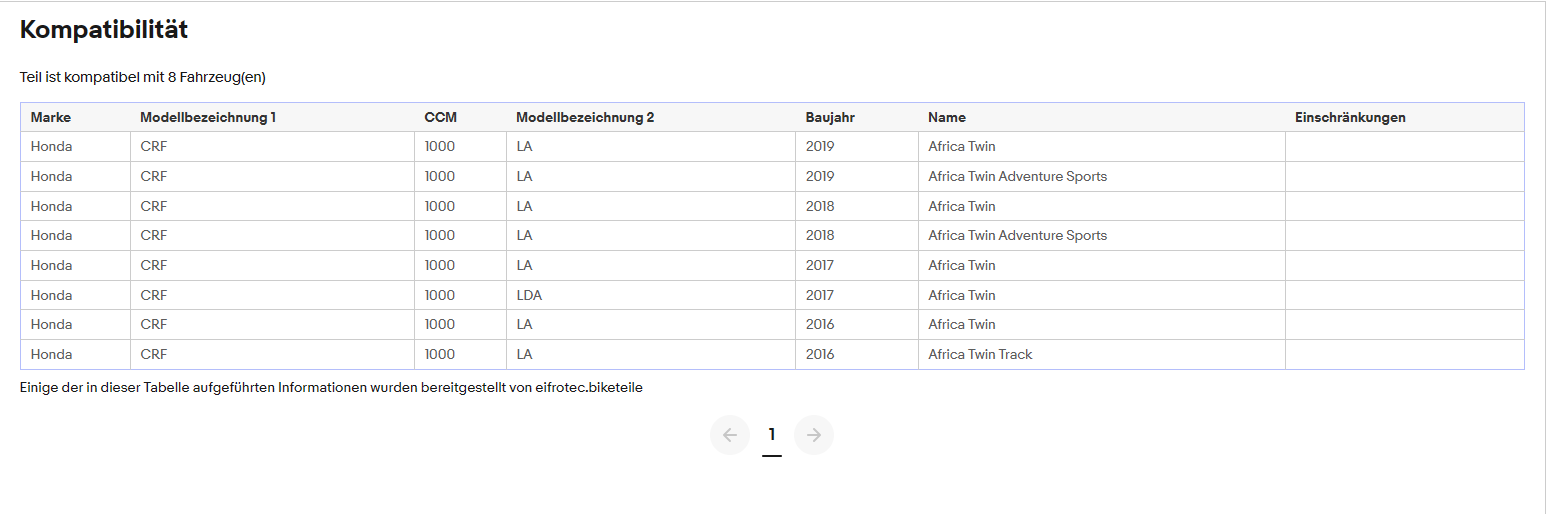Click the next page arrow button
Screen dimensions: 1549x514
pyautogui.click(x=813, y=435)
